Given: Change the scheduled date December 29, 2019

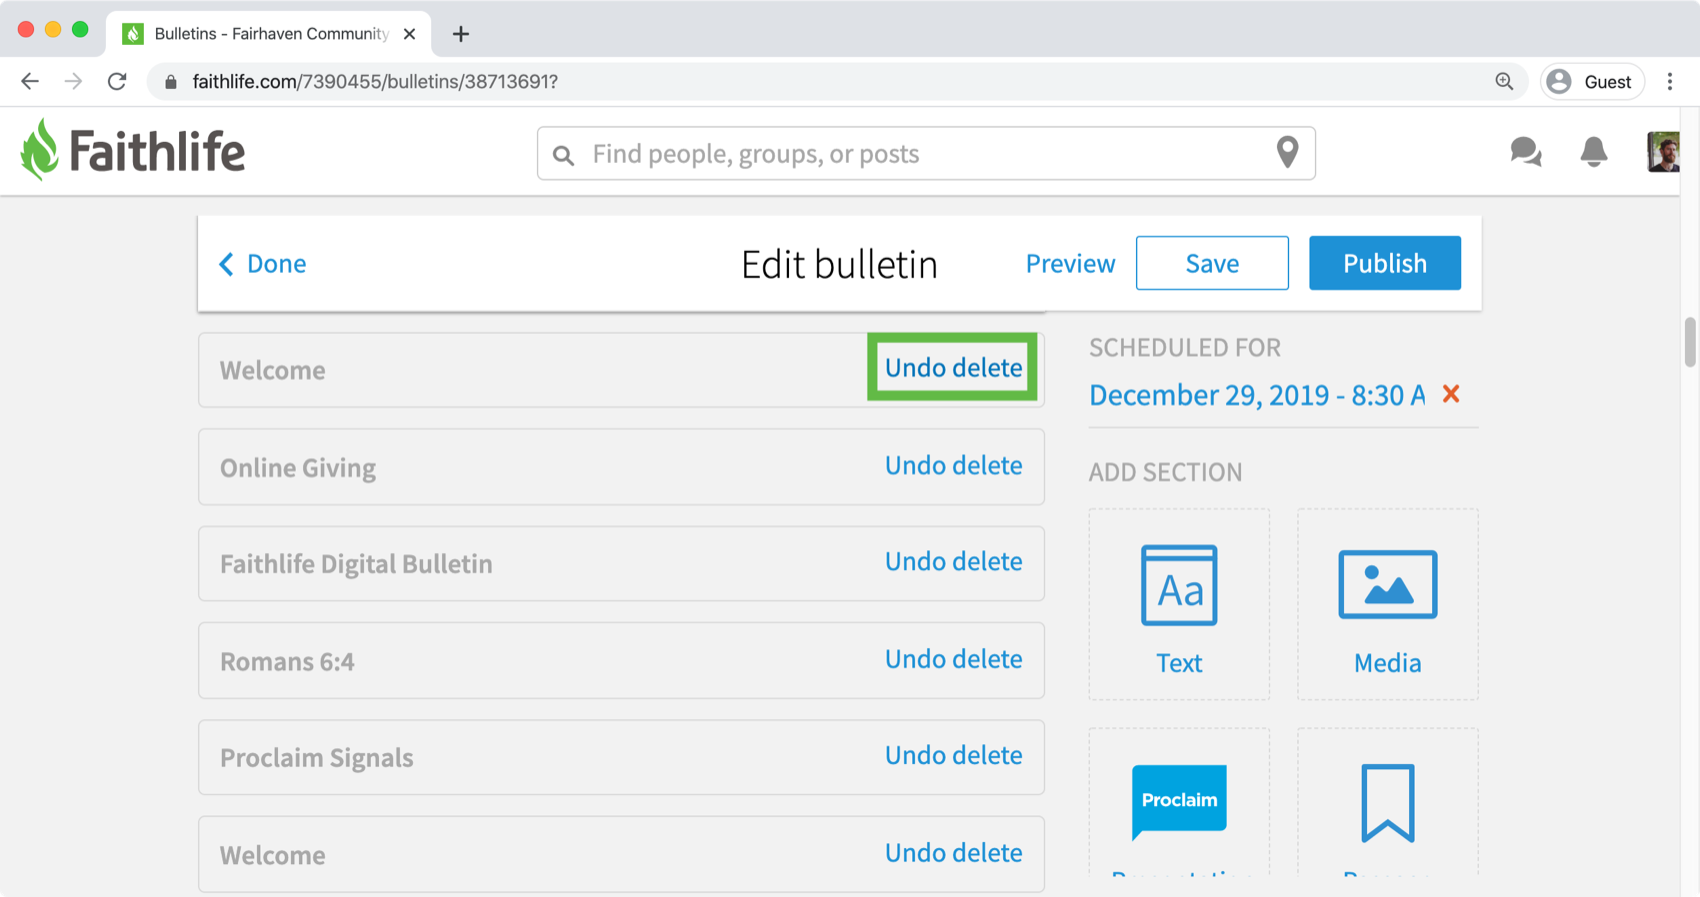Looking at the screenshot, I should click(x=1257, y=395).
